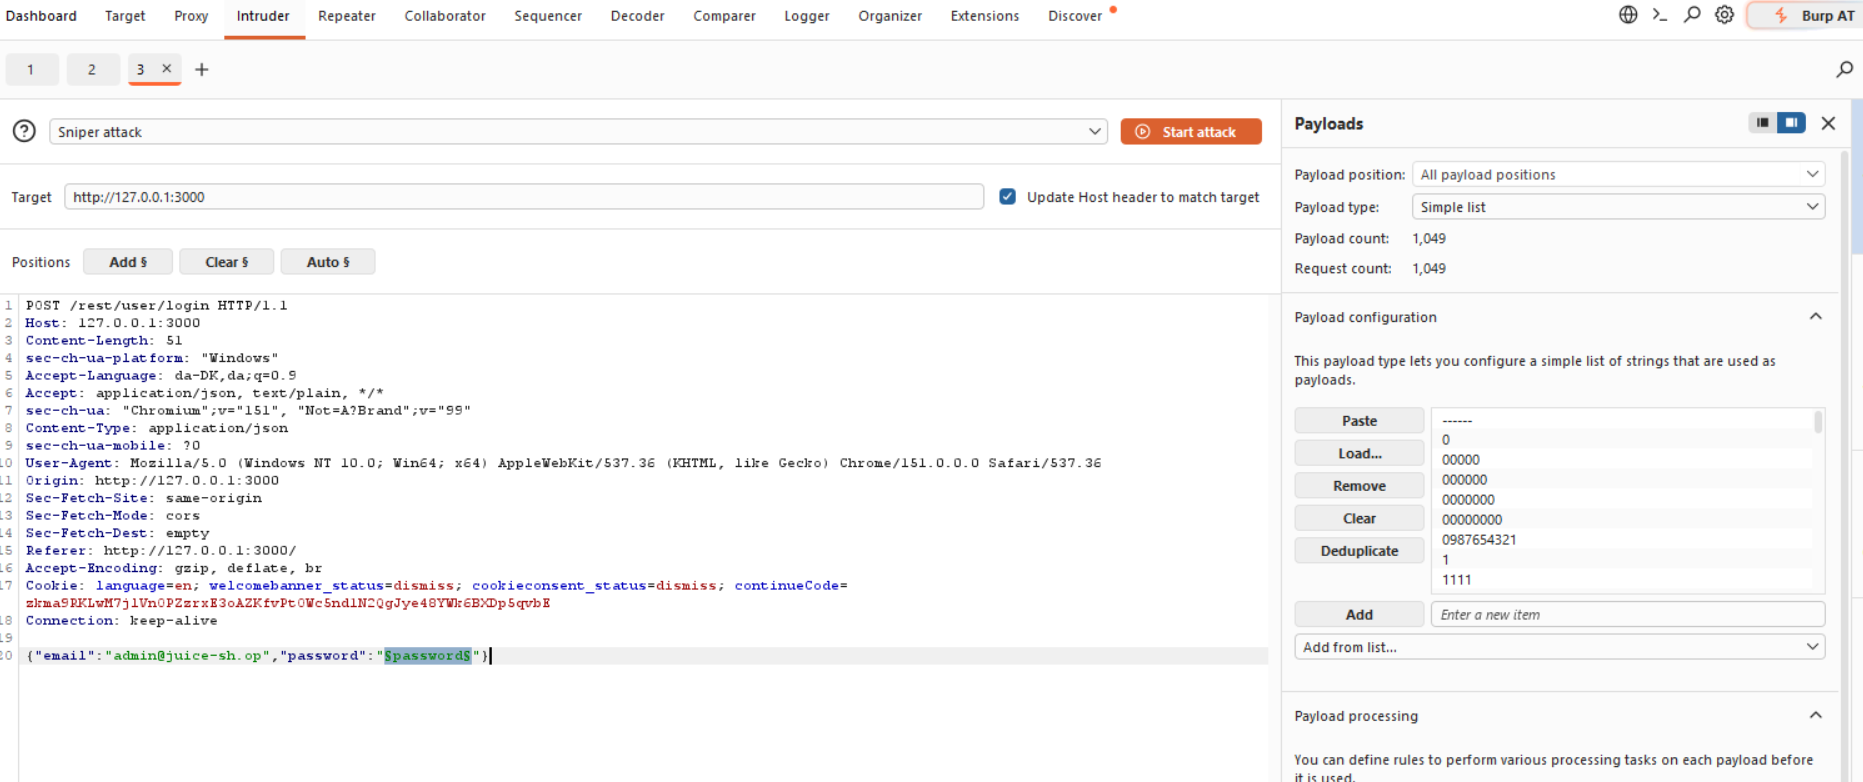Screen dimensions: 1863x782
Task: Collapse the Payload configuration section
Action: click(1815, 317)
